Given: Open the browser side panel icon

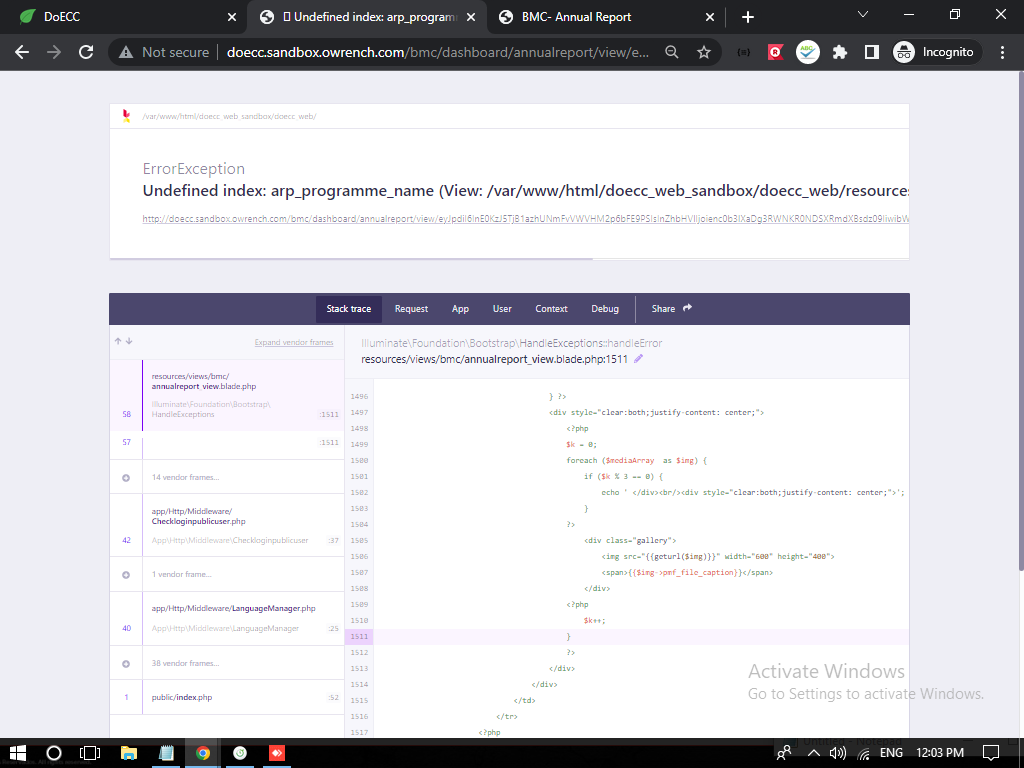Looking at the screenshot, I should [872, 52].
